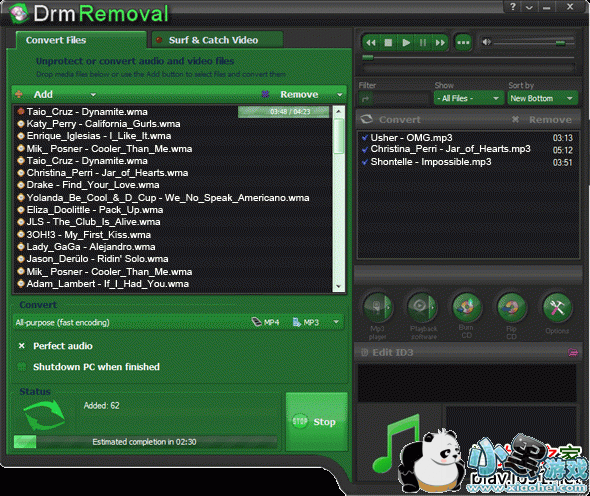Click the red icon beside first Taio_Cruz file
This screenshot has height=496, width=590.
tap(21, 111)
